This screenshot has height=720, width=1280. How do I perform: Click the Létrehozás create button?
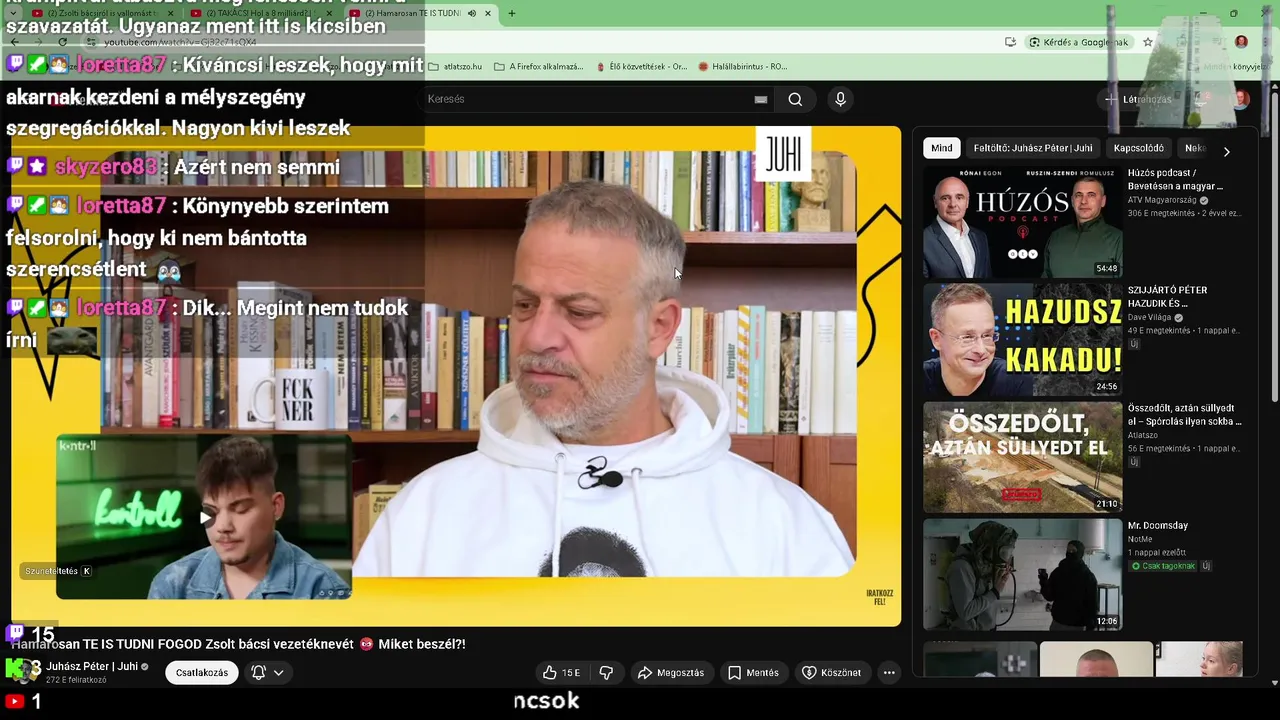click(1139, 99)
